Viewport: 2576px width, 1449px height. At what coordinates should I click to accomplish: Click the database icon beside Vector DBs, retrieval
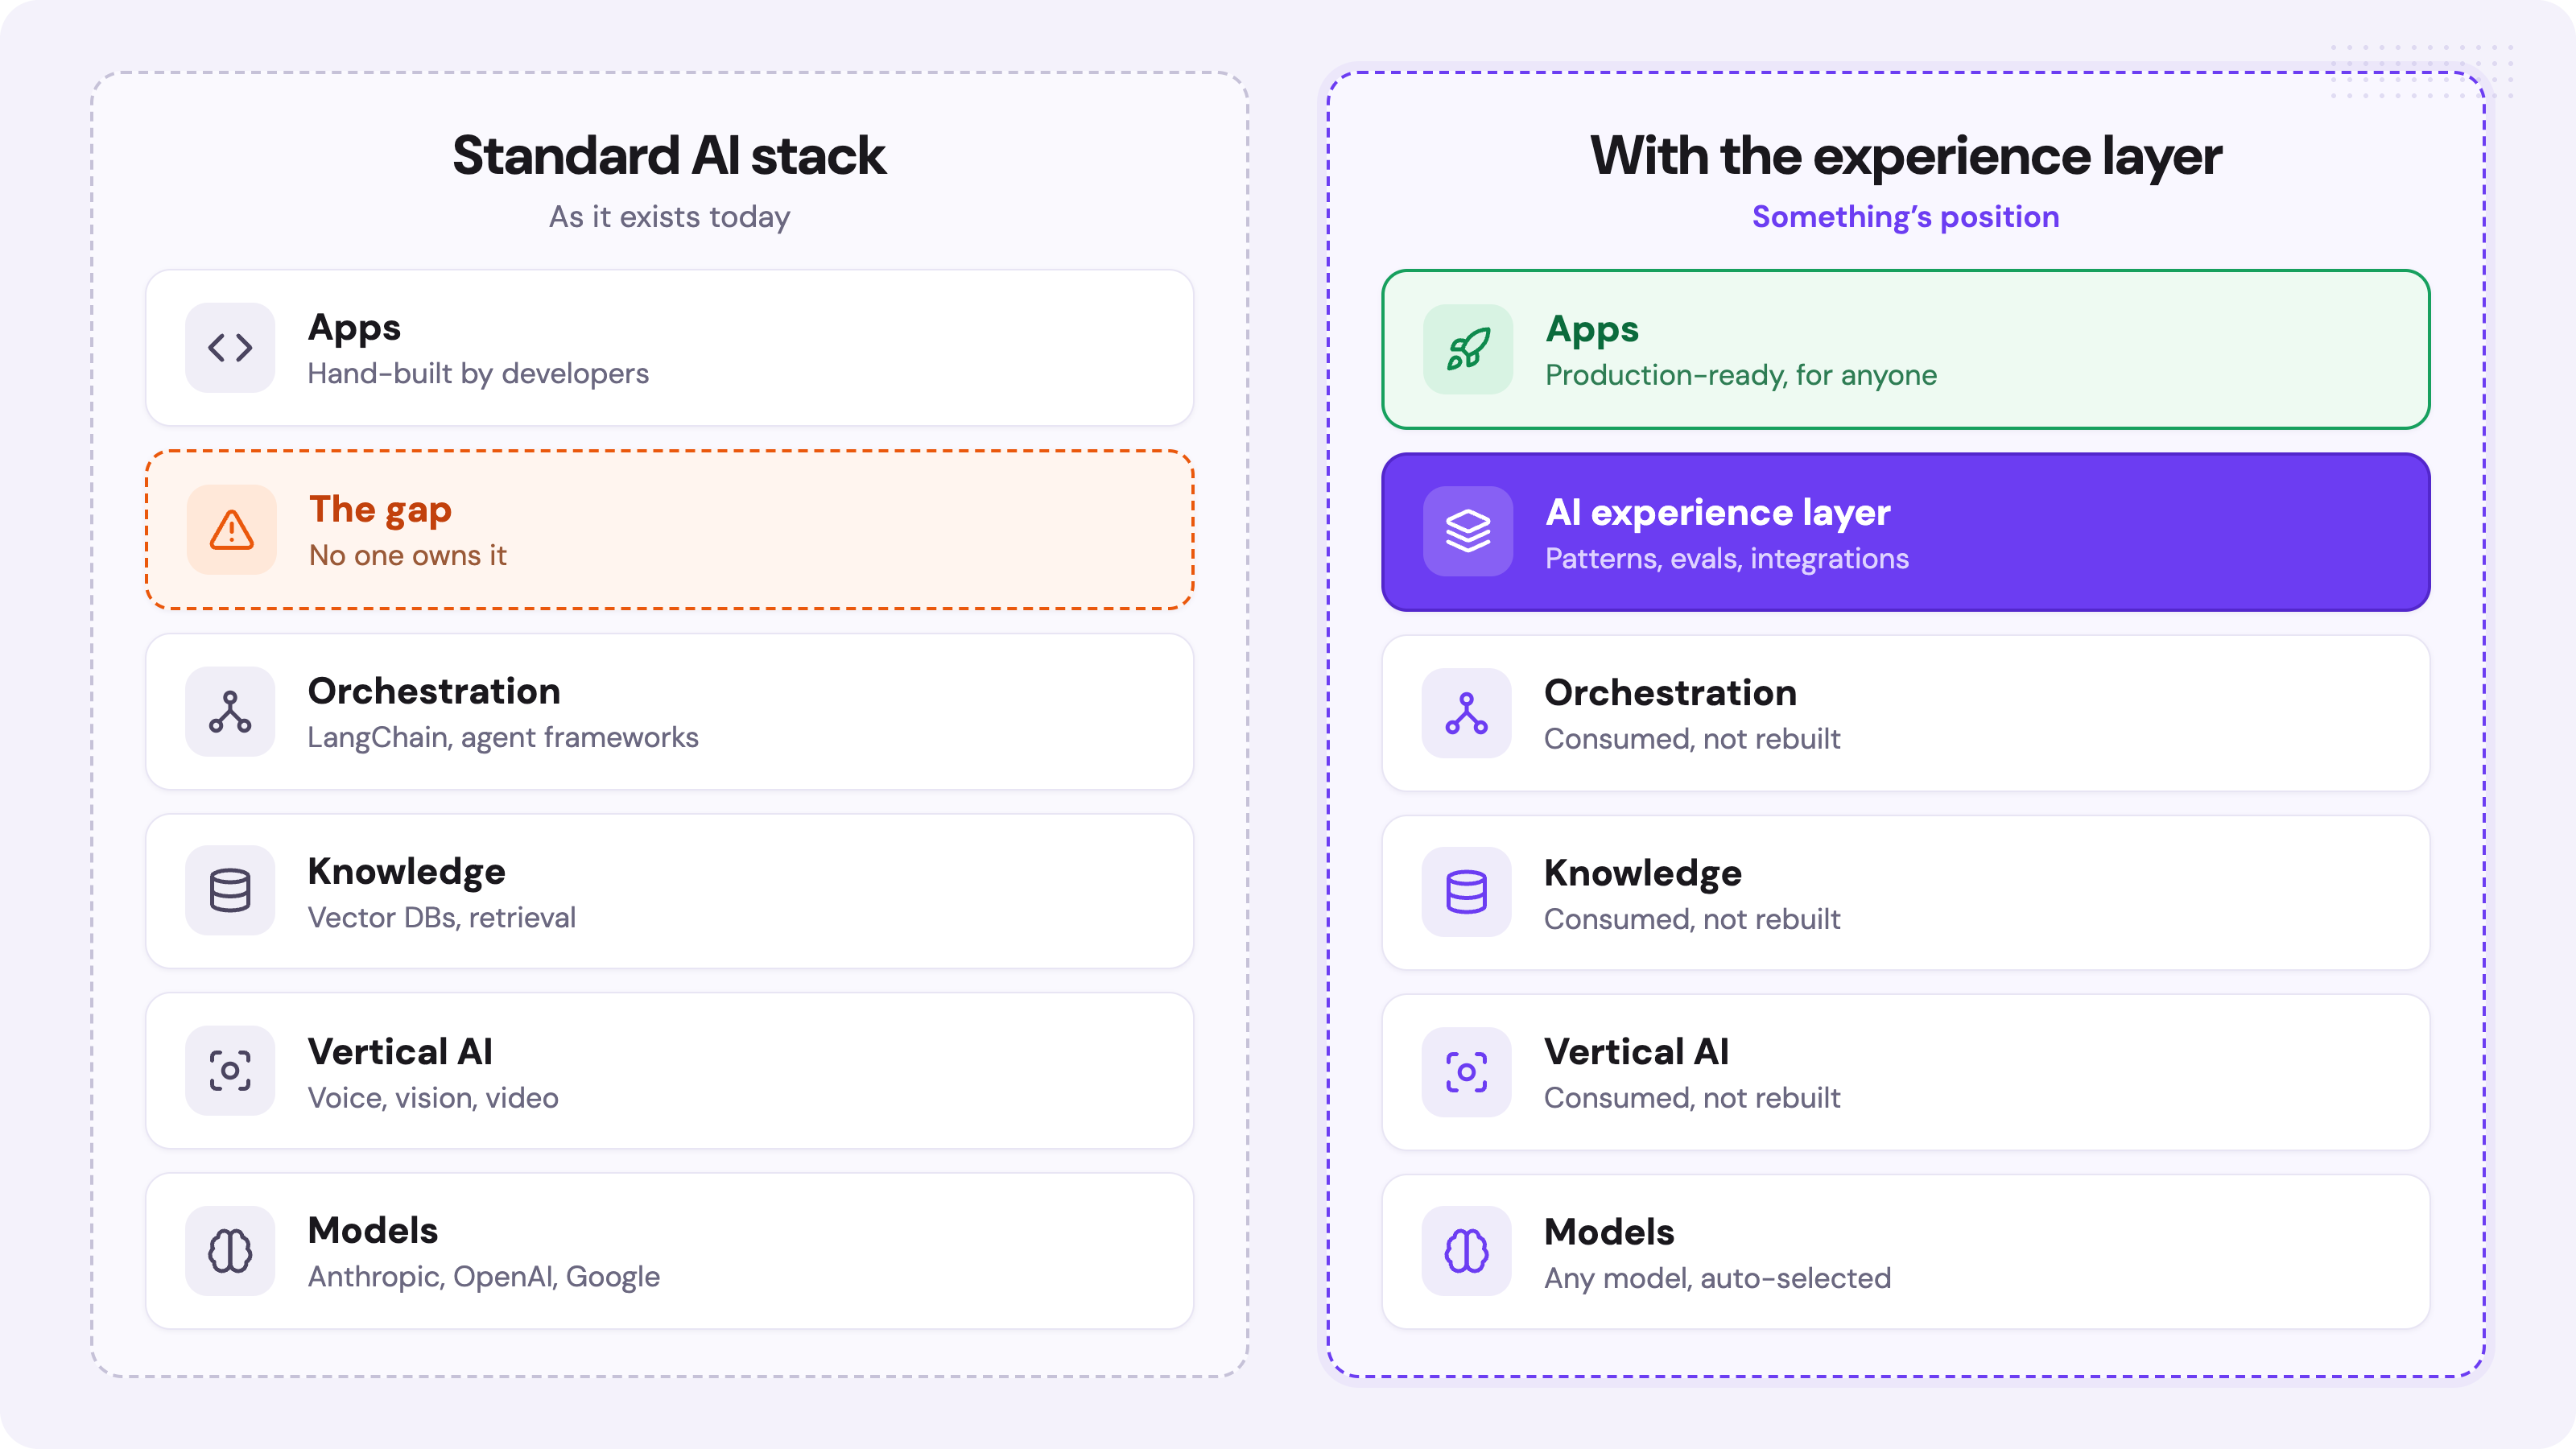(x=230, y=891)
